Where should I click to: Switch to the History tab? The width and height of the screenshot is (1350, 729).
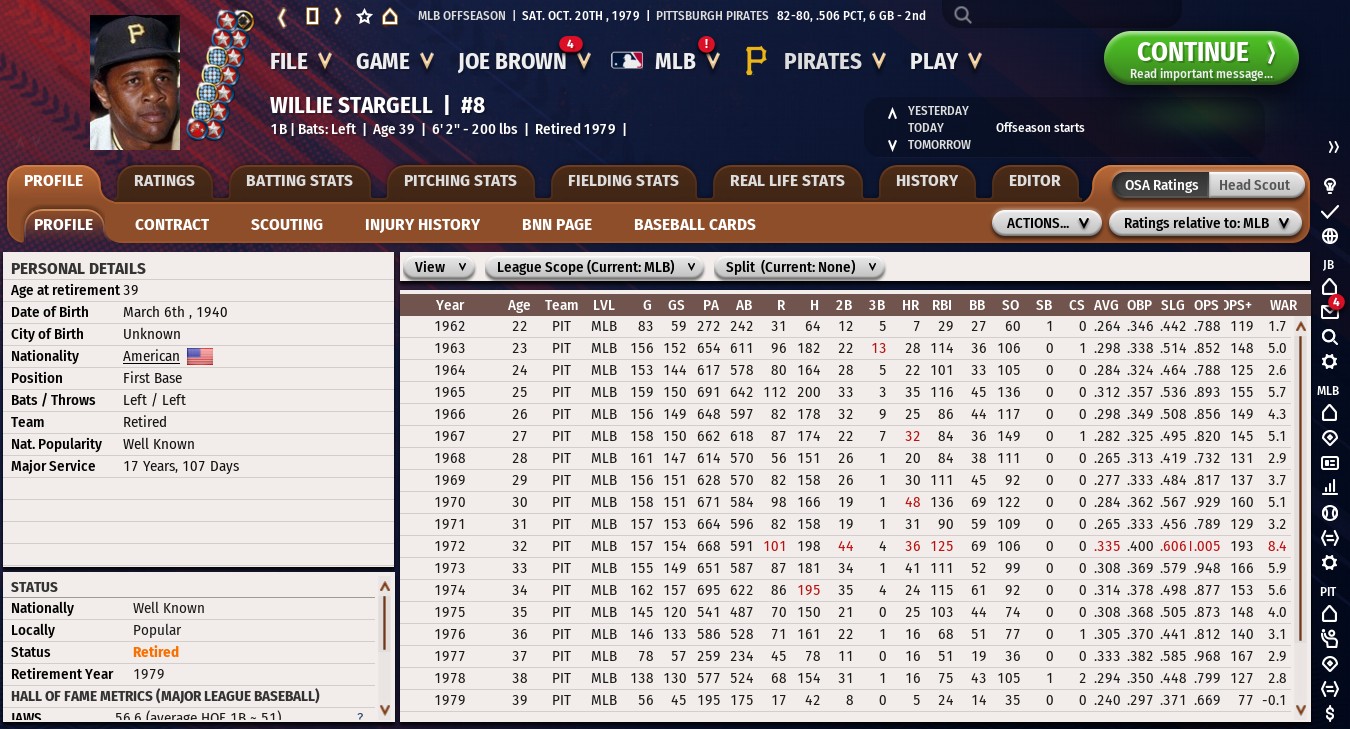(x=927, y=181)
